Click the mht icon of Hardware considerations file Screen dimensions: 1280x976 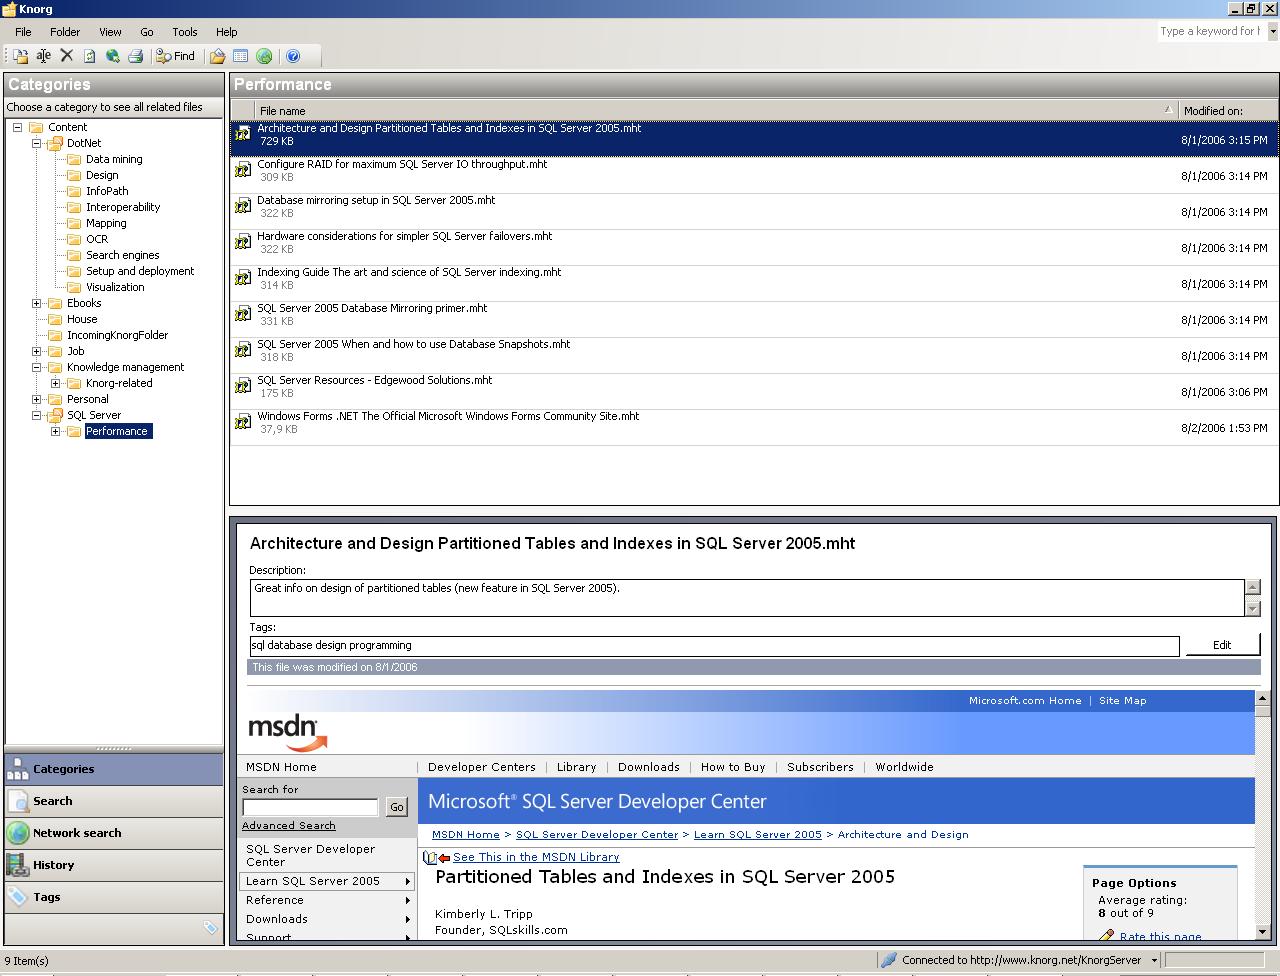243,242
